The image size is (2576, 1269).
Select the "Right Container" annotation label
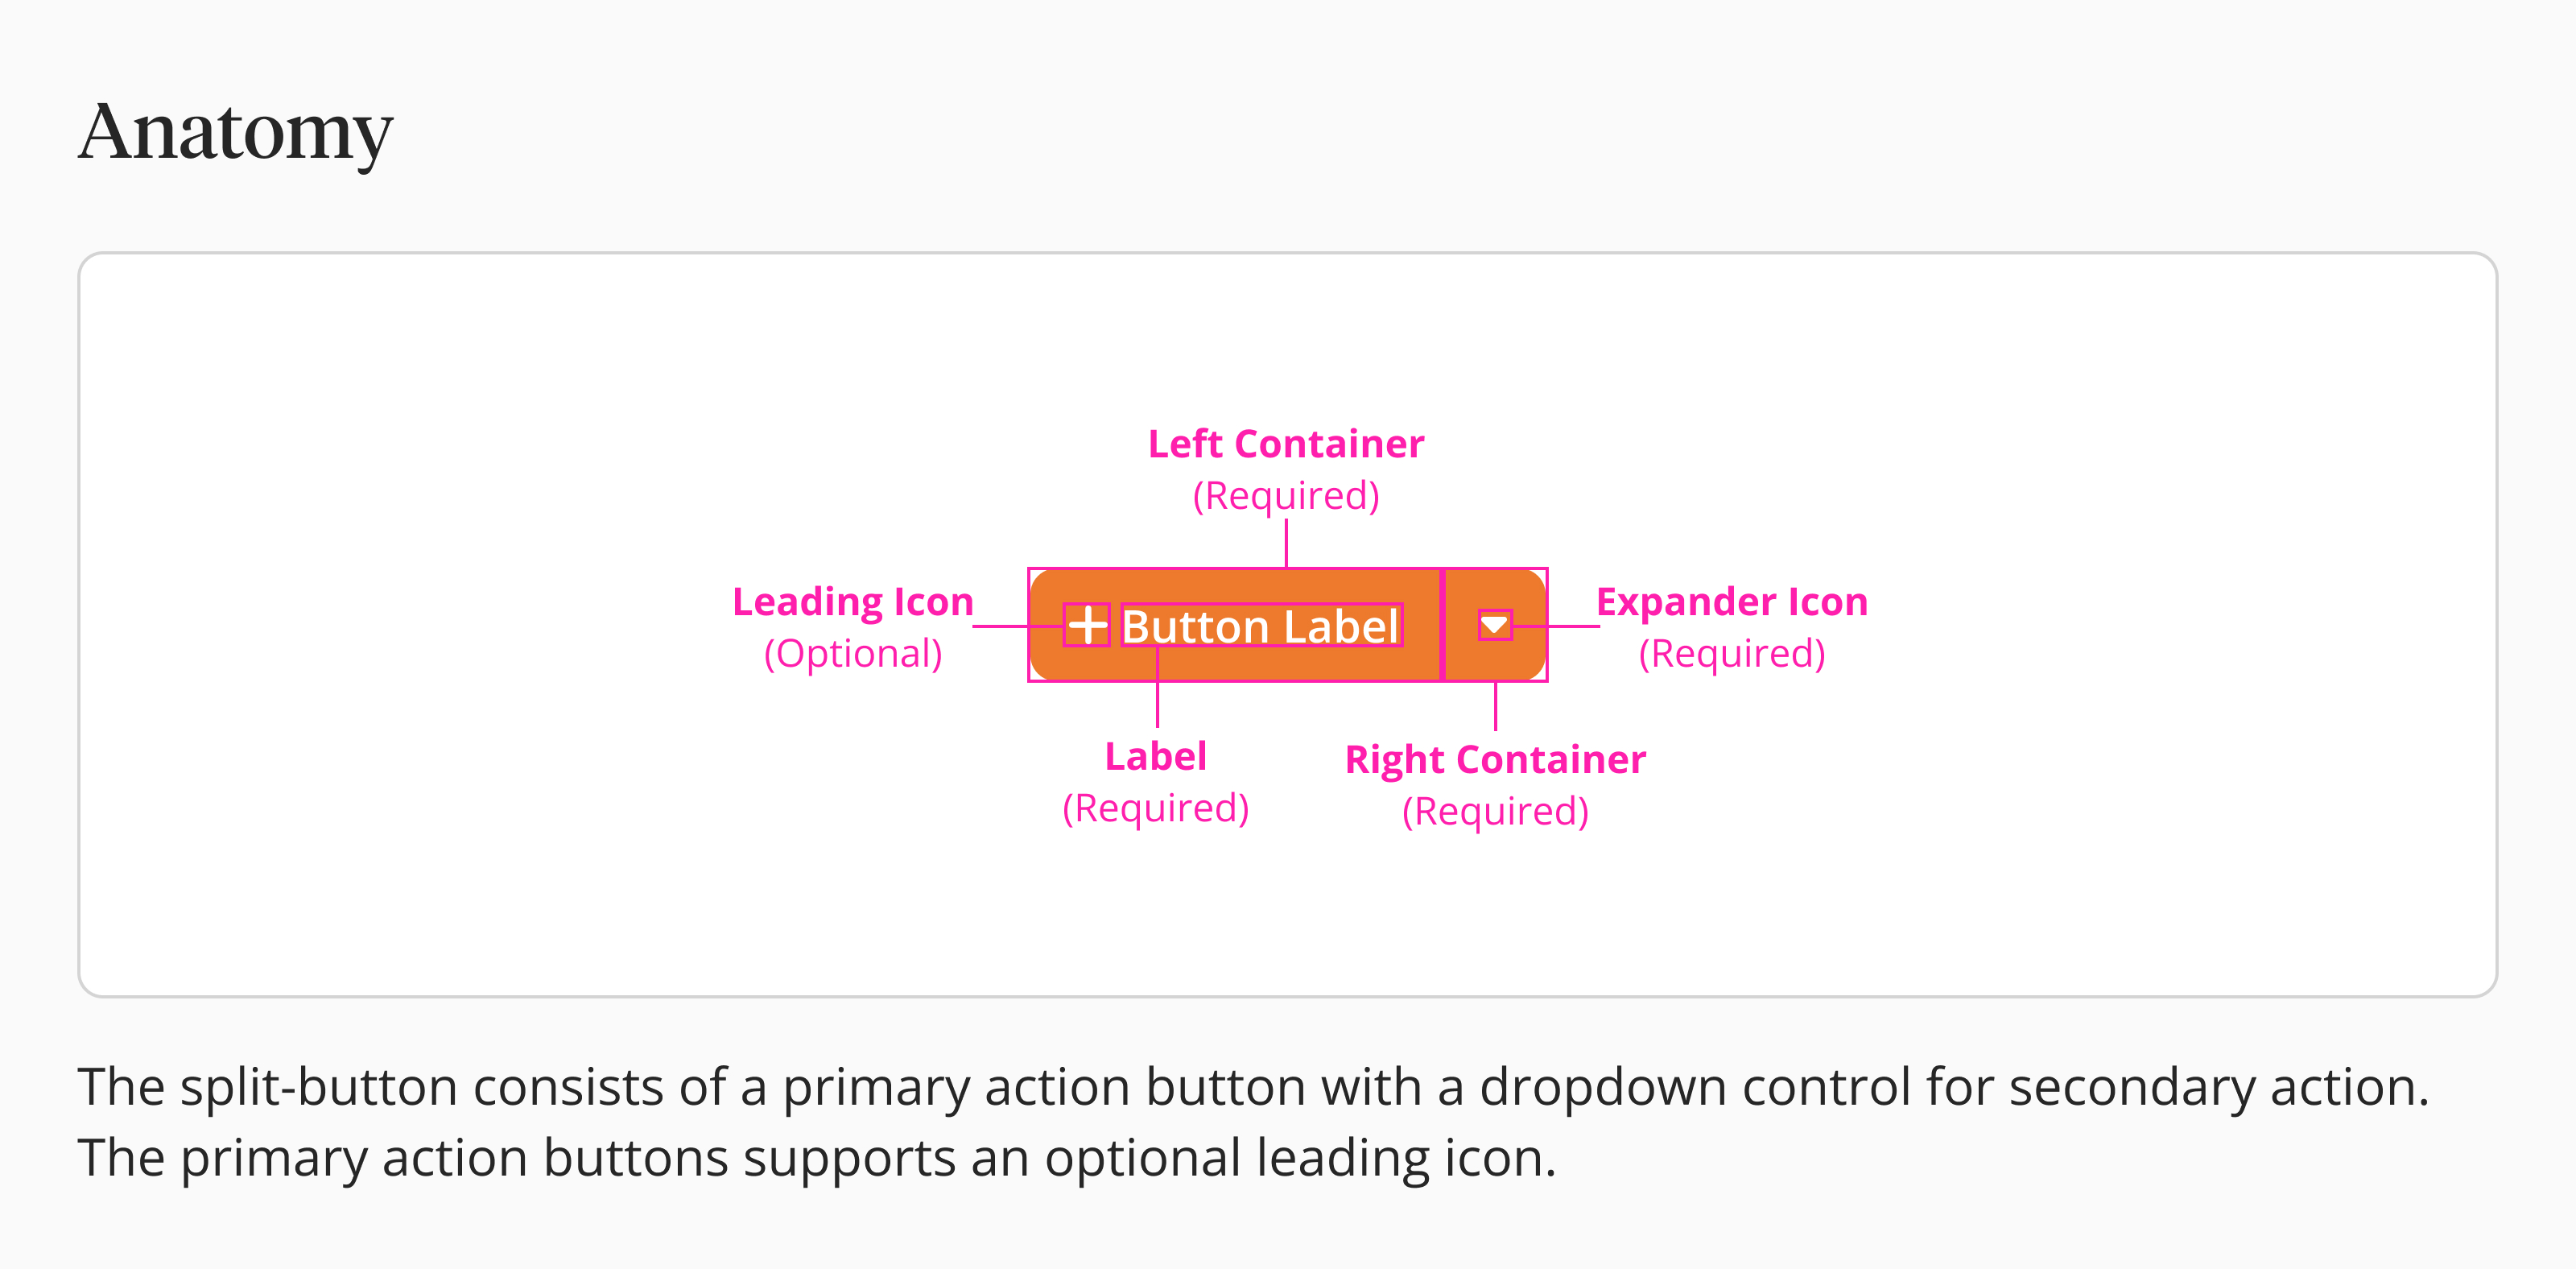(x=1495, y=760)
